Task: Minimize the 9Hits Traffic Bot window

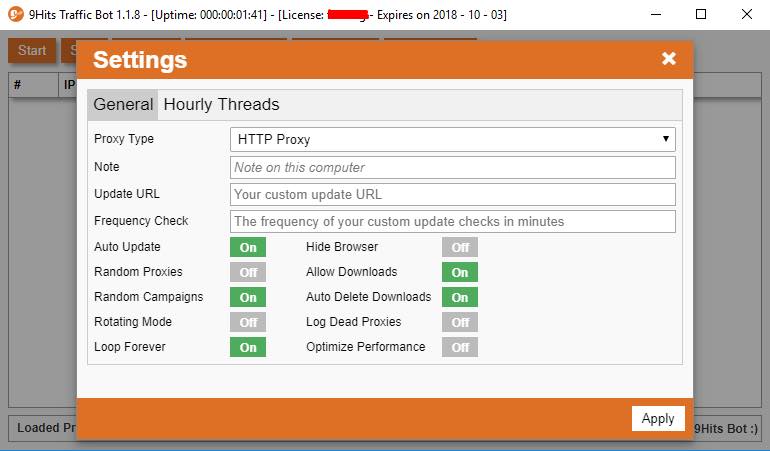Action: [656, 14]
